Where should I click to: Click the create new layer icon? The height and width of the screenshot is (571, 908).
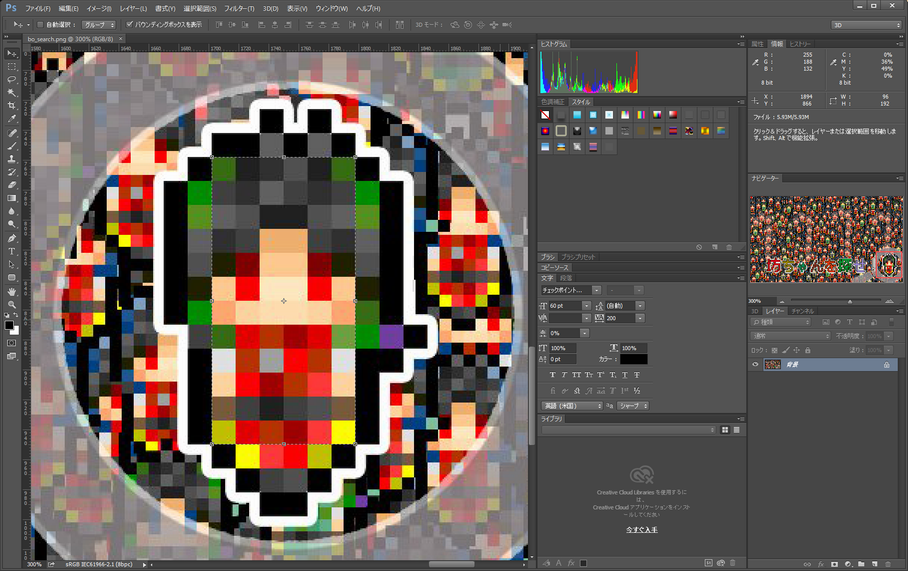874,563
